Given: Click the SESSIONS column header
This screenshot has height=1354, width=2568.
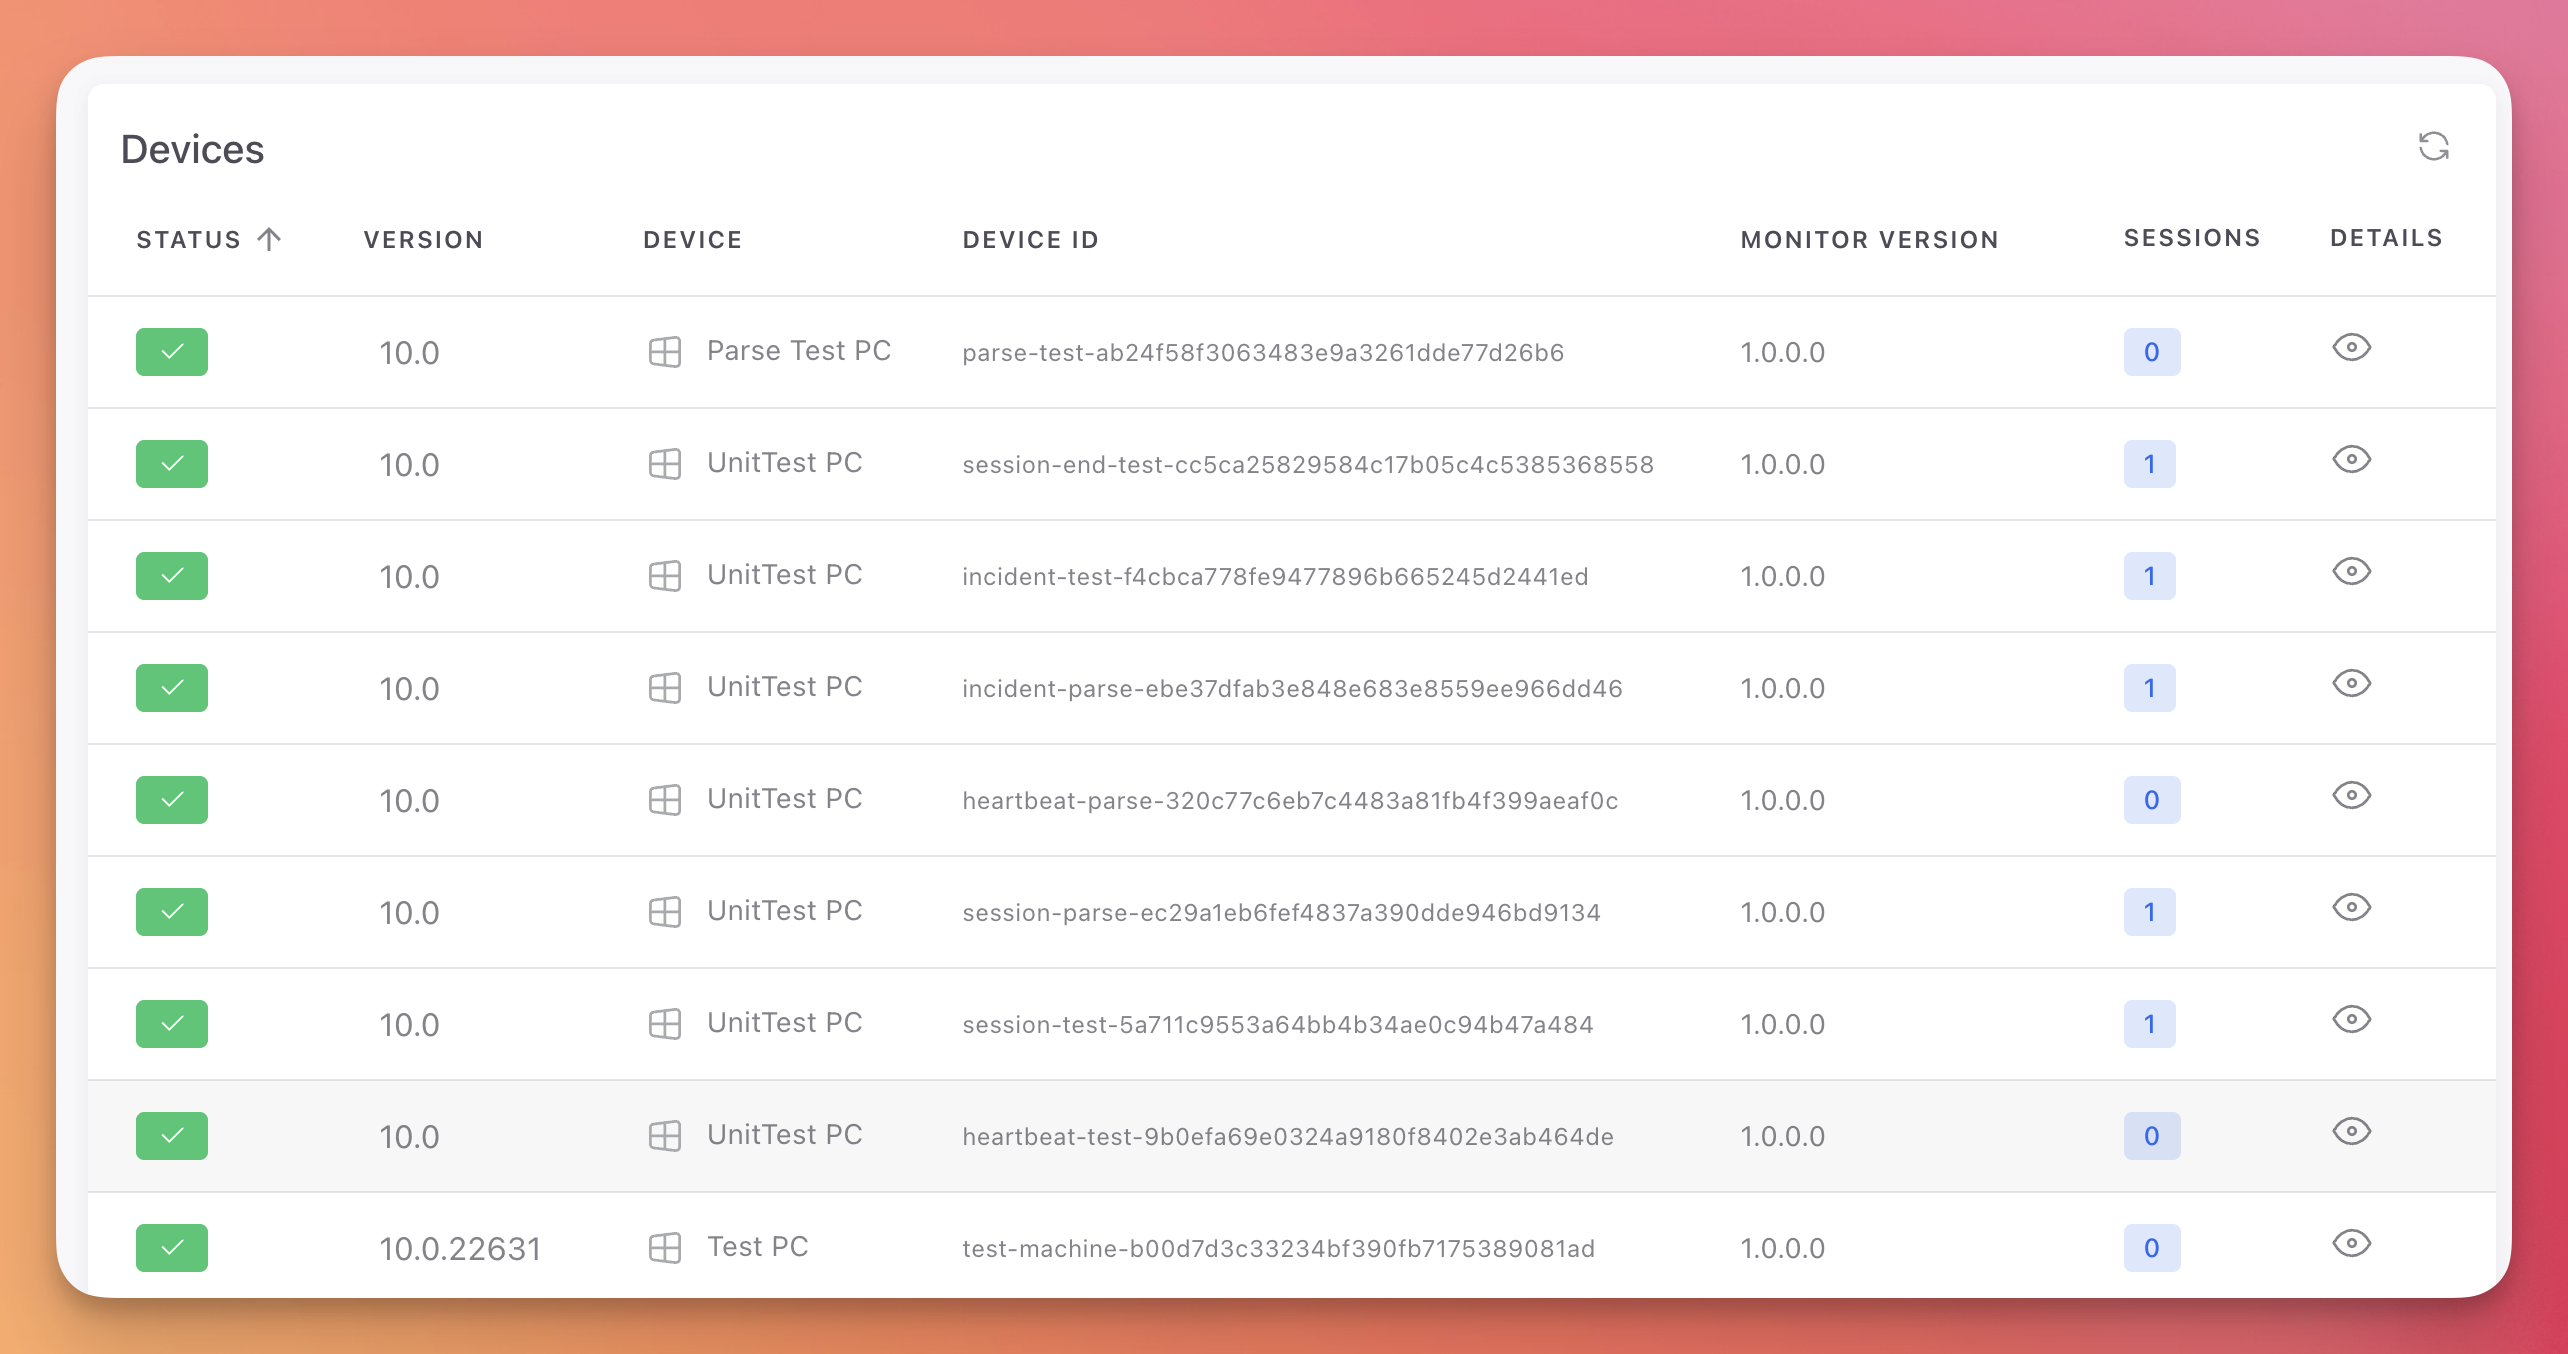Looking at the screenshot, I should (x=2191, y=237).
